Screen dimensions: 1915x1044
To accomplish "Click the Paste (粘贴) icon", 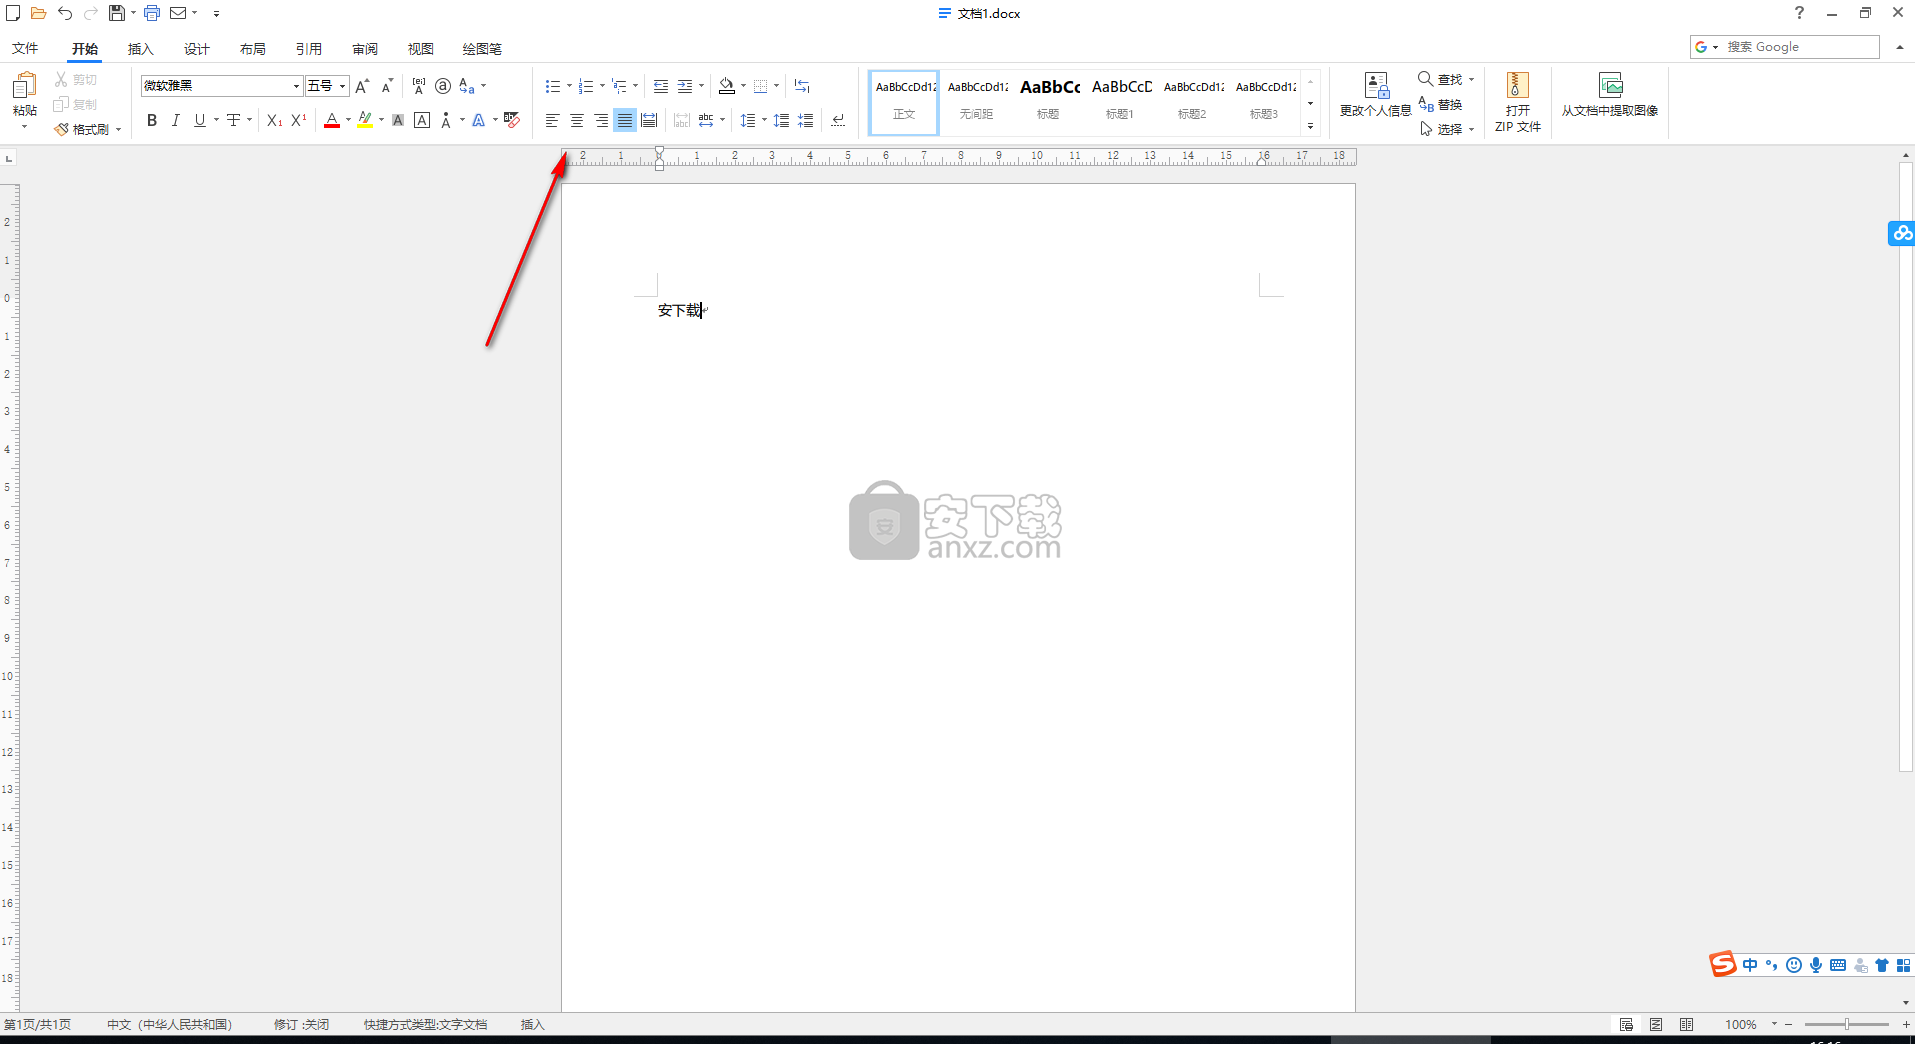I will pos(24,85).
